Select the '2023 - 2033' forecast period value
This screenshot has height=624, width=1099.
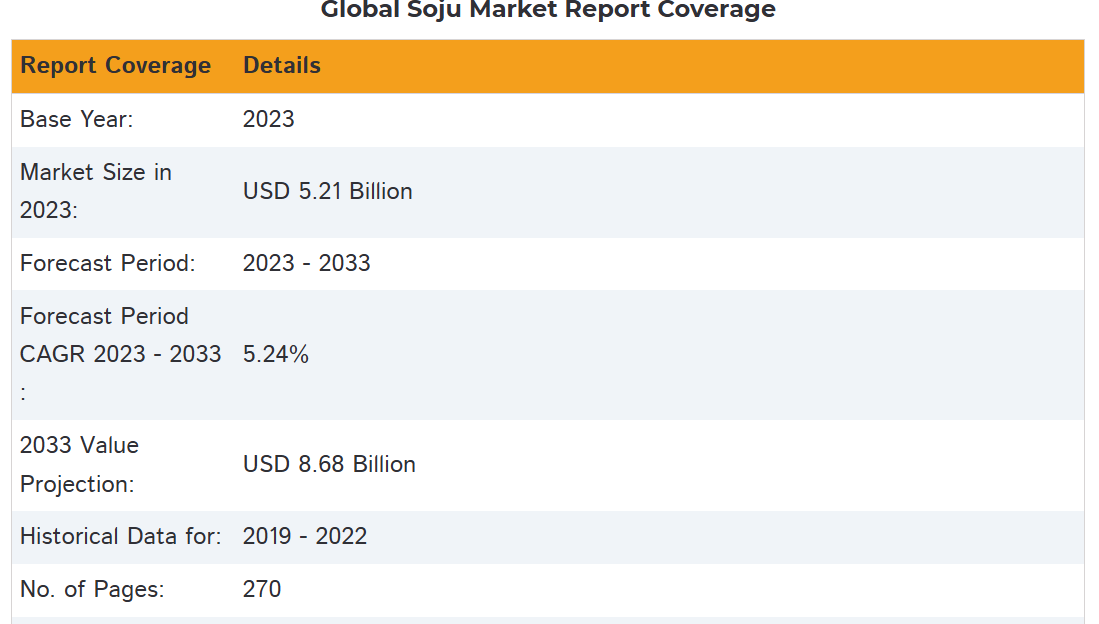coord(306,263)
